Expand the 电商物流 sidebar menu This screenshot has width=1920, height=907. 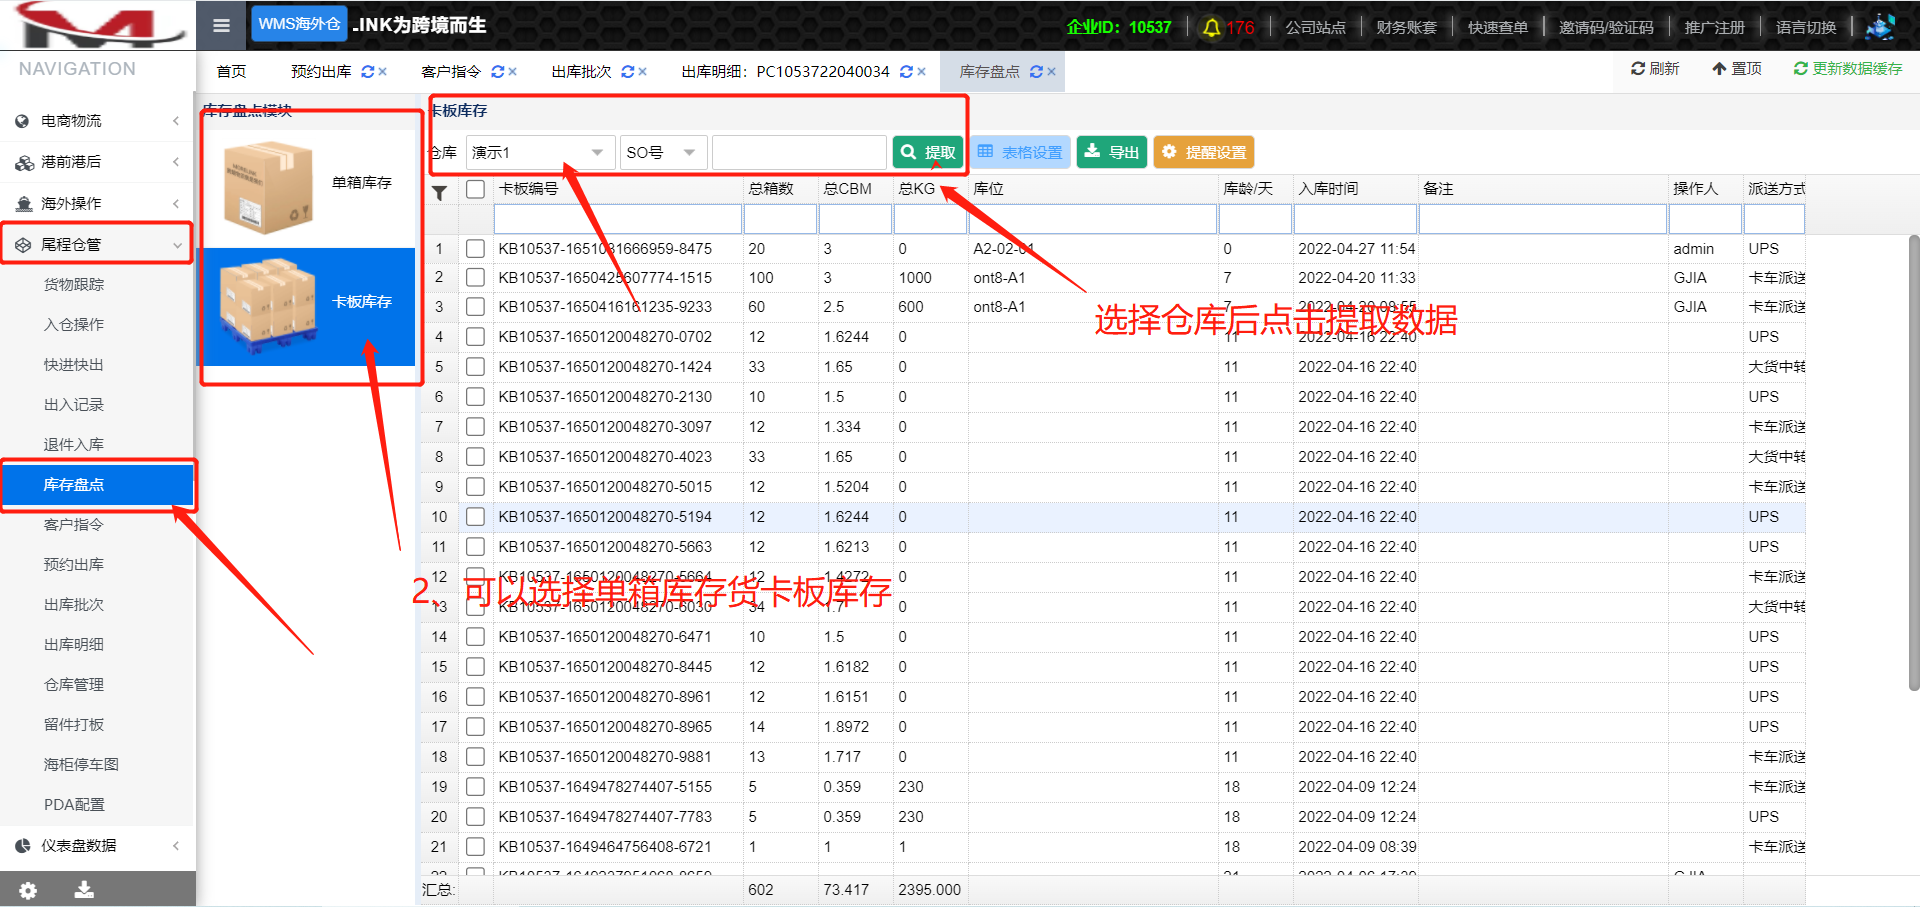click(97, 121)
